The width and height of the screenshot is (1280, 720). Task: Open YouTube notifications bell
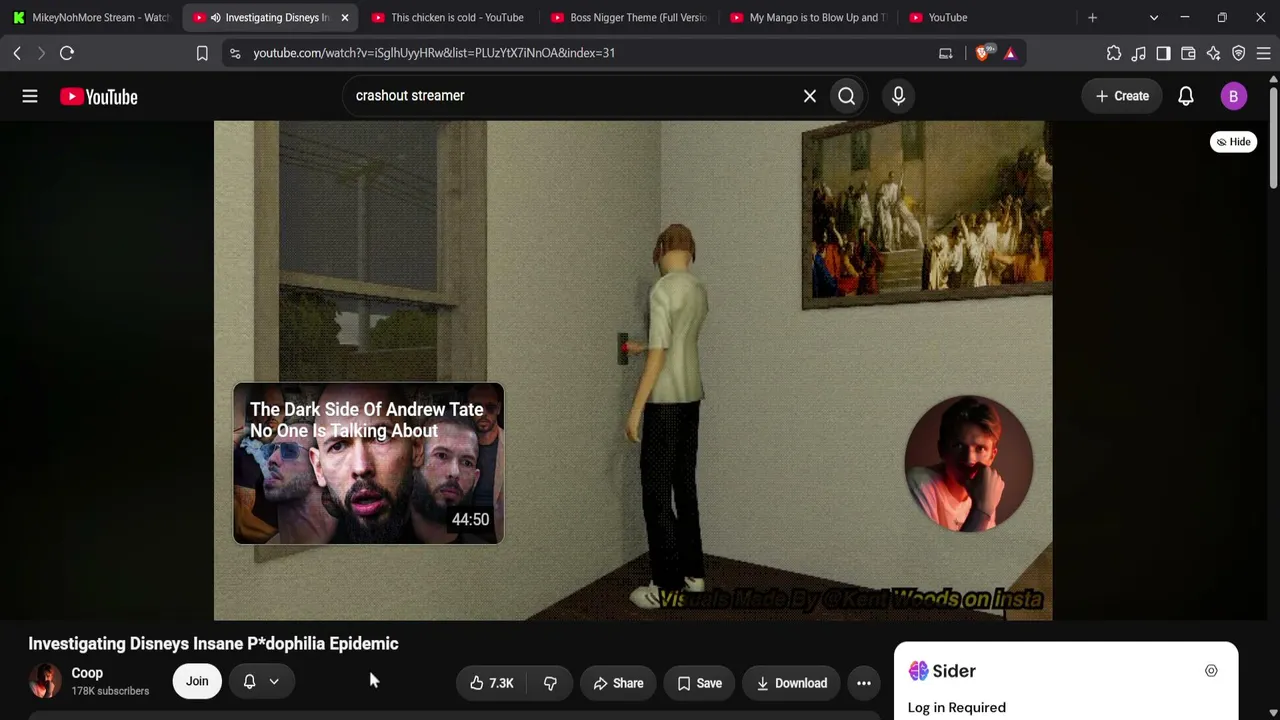click(1186, 96)
